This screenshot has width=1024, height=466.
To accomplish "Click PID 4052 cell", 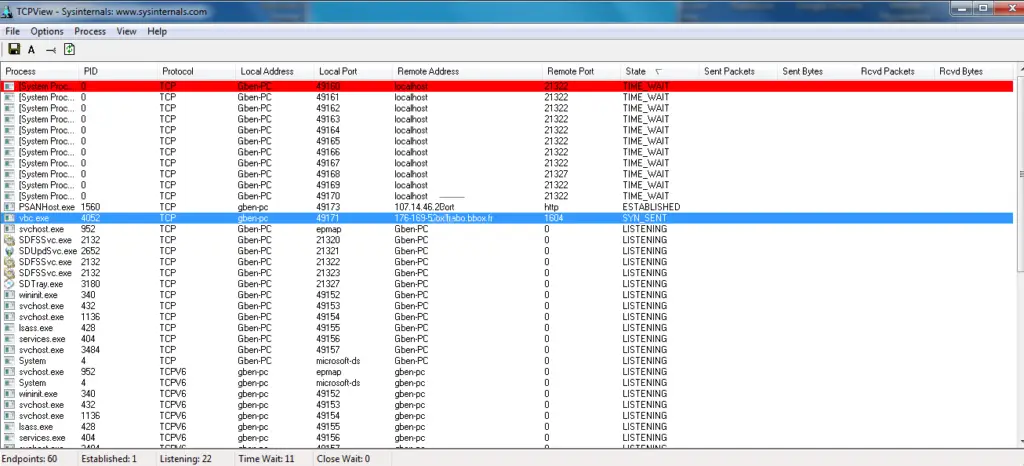I will (x=90, y=218).
